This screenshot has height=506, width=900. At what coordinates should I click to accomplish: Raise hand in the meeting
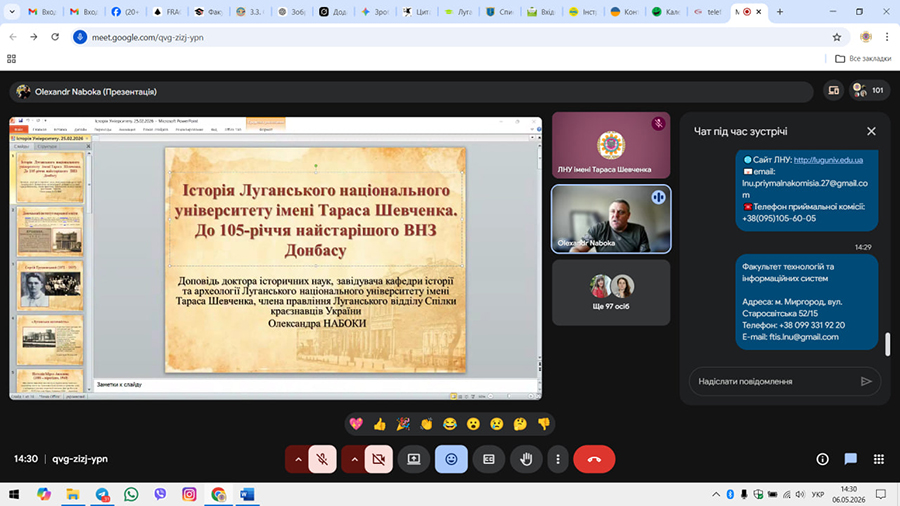[526, 459]
